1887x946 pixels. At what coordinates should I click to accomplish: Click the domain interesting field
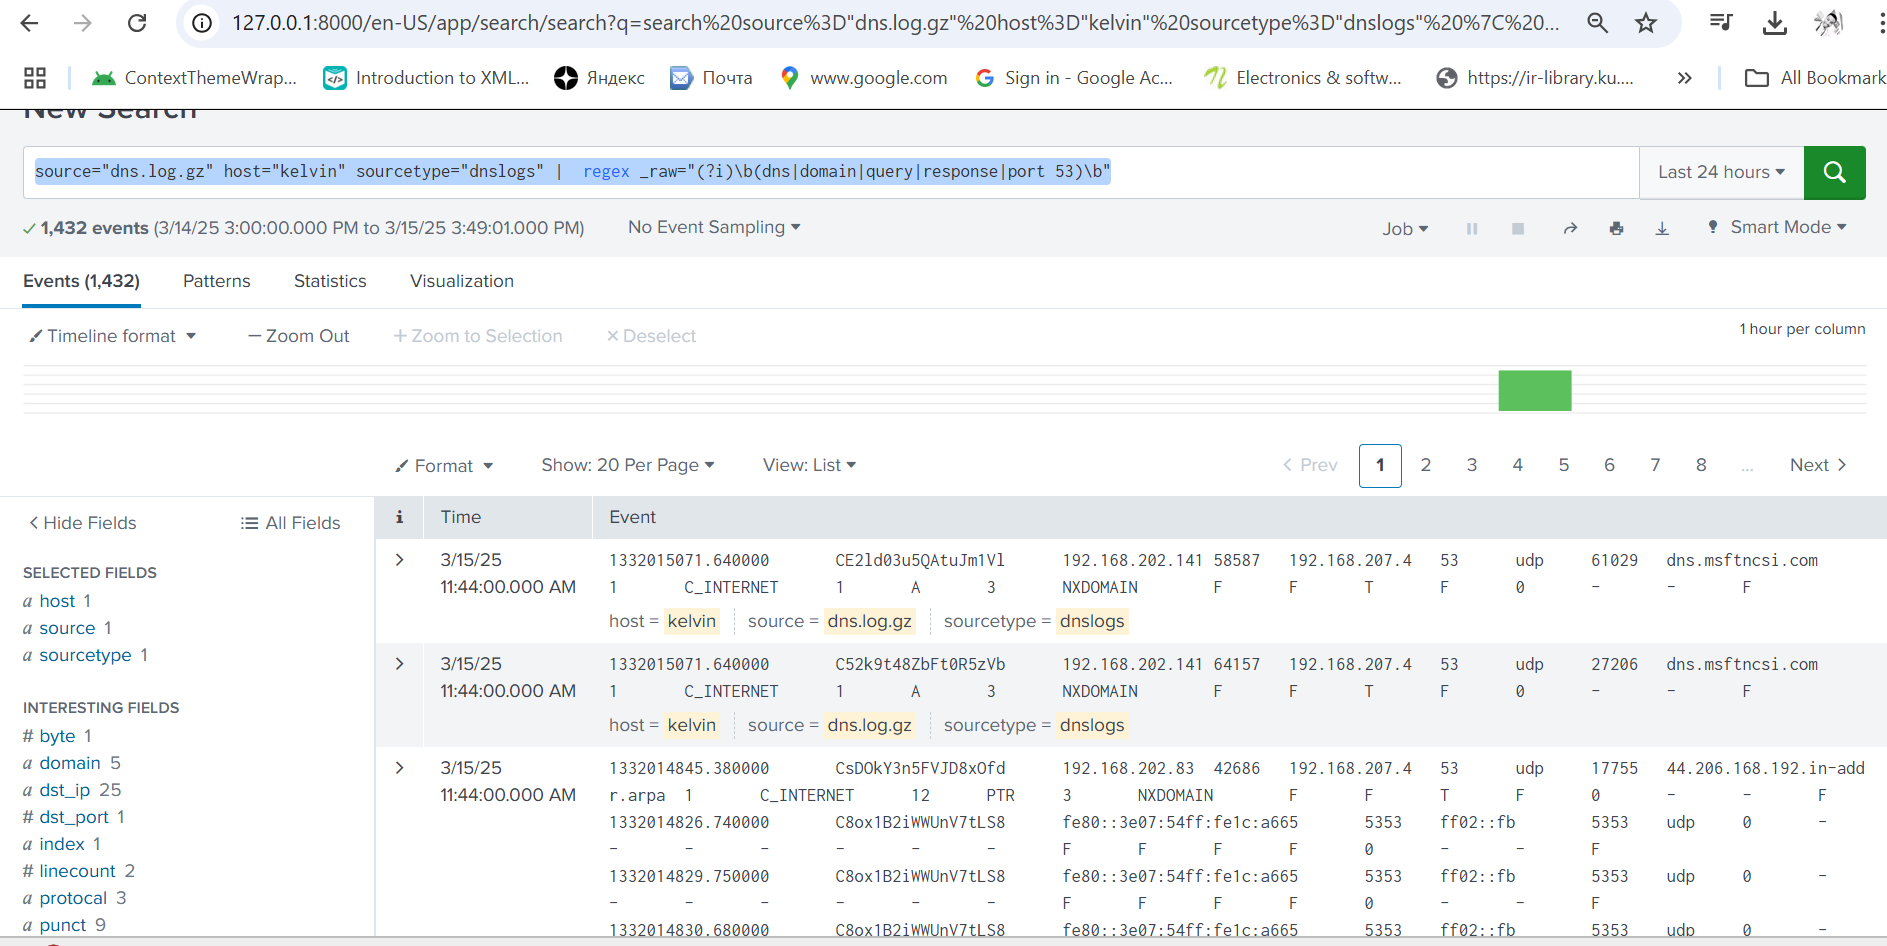pyautogui.click(x=70, y=763)
